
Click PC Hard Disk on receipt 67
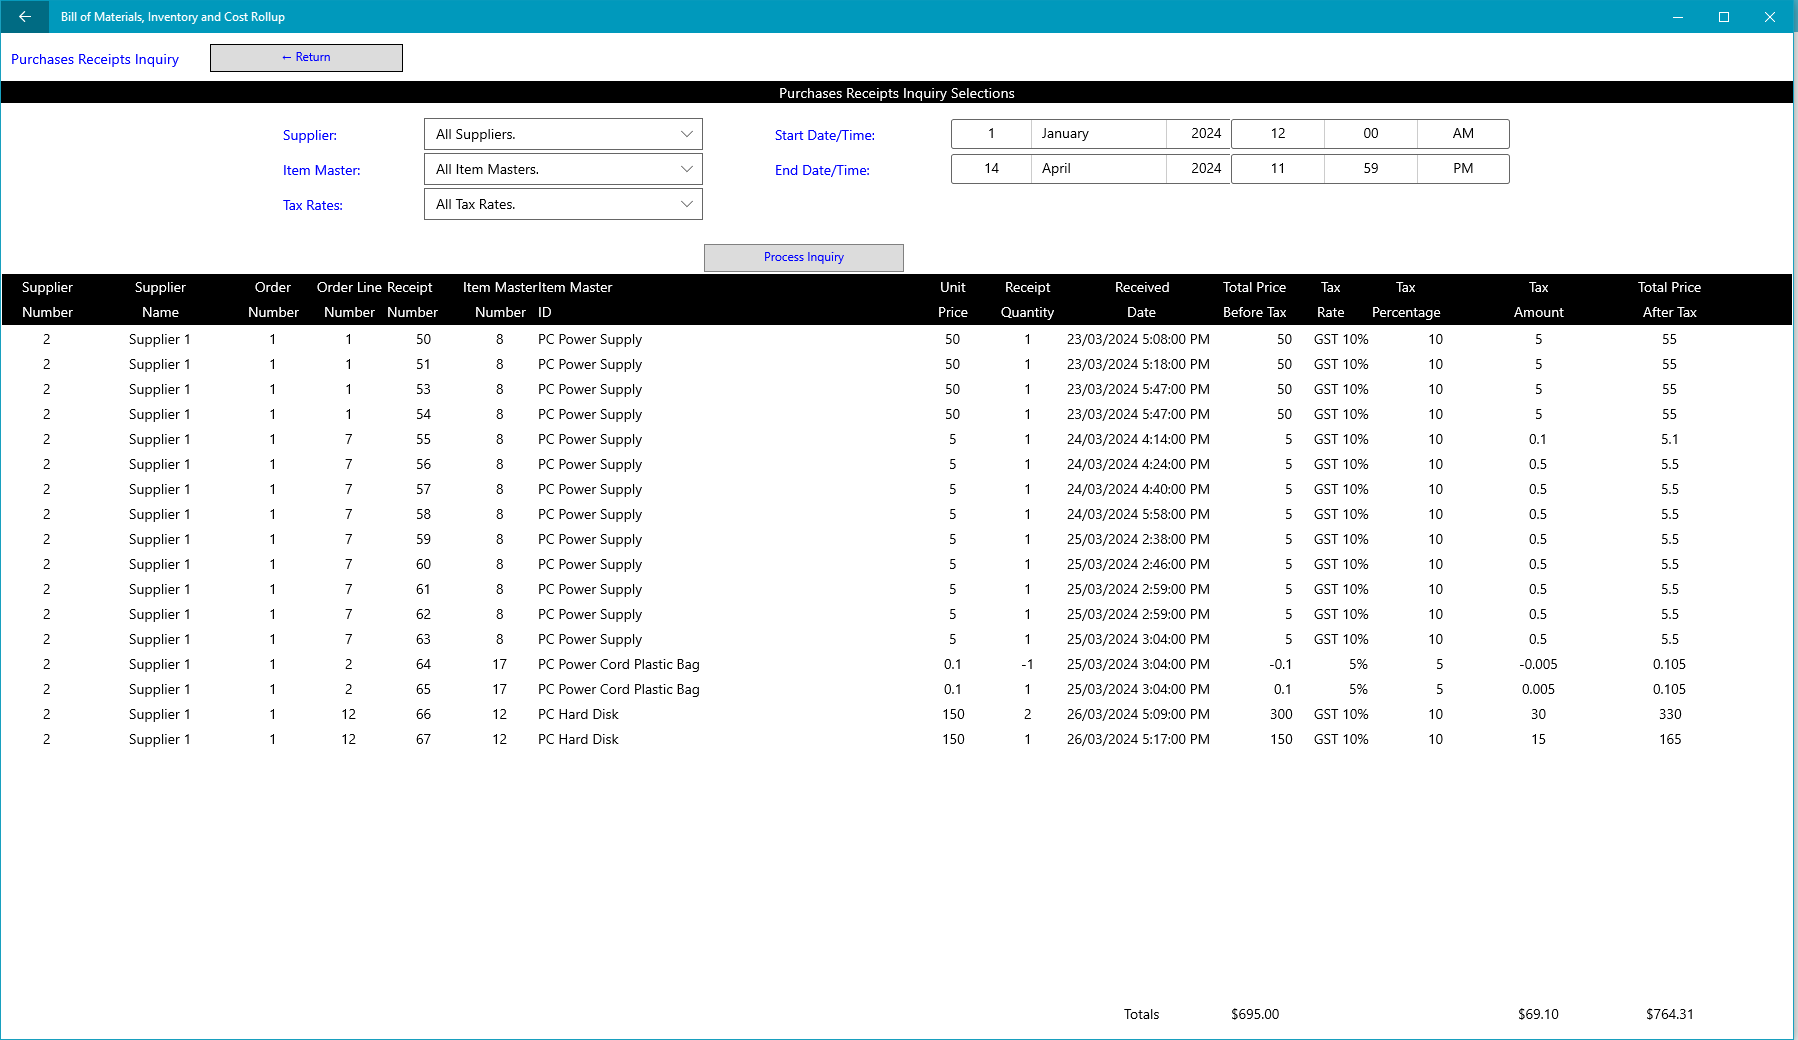point(578,739)
